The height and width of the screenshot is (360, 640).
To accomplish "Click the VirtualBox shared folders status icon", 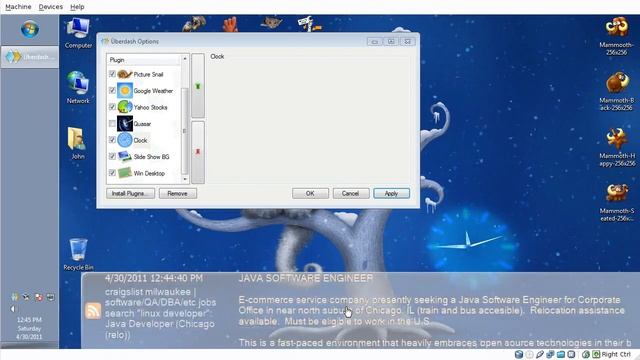I will pyautogui.click(x=561, y=354).
